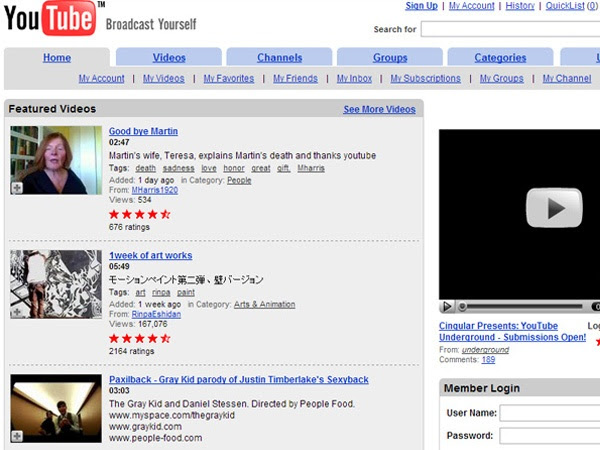
Task: Click the honor tag
Action: pos(234,168)
